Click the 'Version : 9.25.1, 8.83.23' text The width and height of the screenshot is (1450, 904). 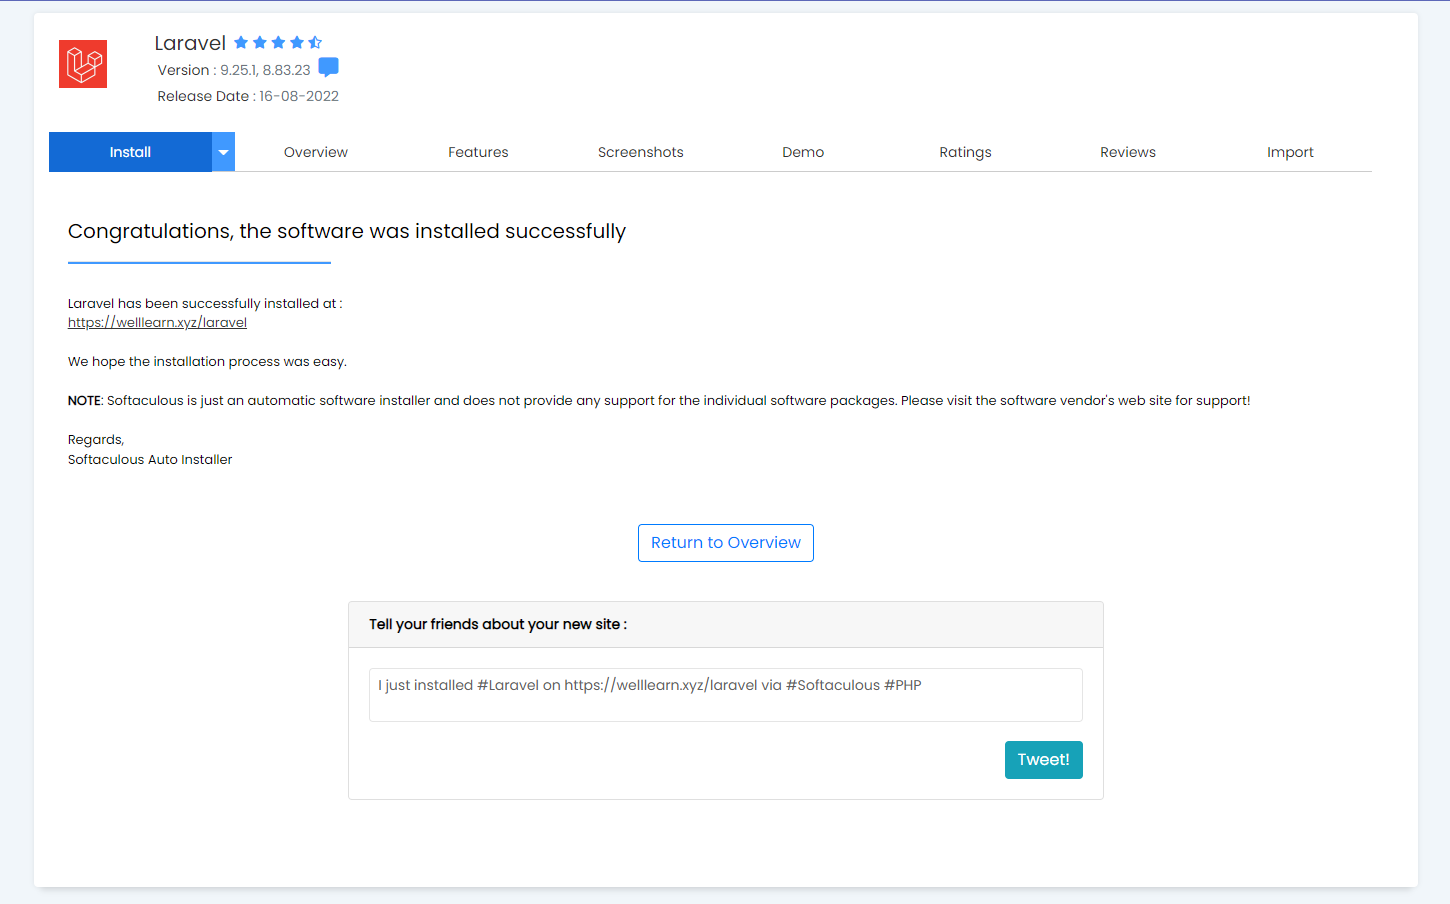click(234, 70)
